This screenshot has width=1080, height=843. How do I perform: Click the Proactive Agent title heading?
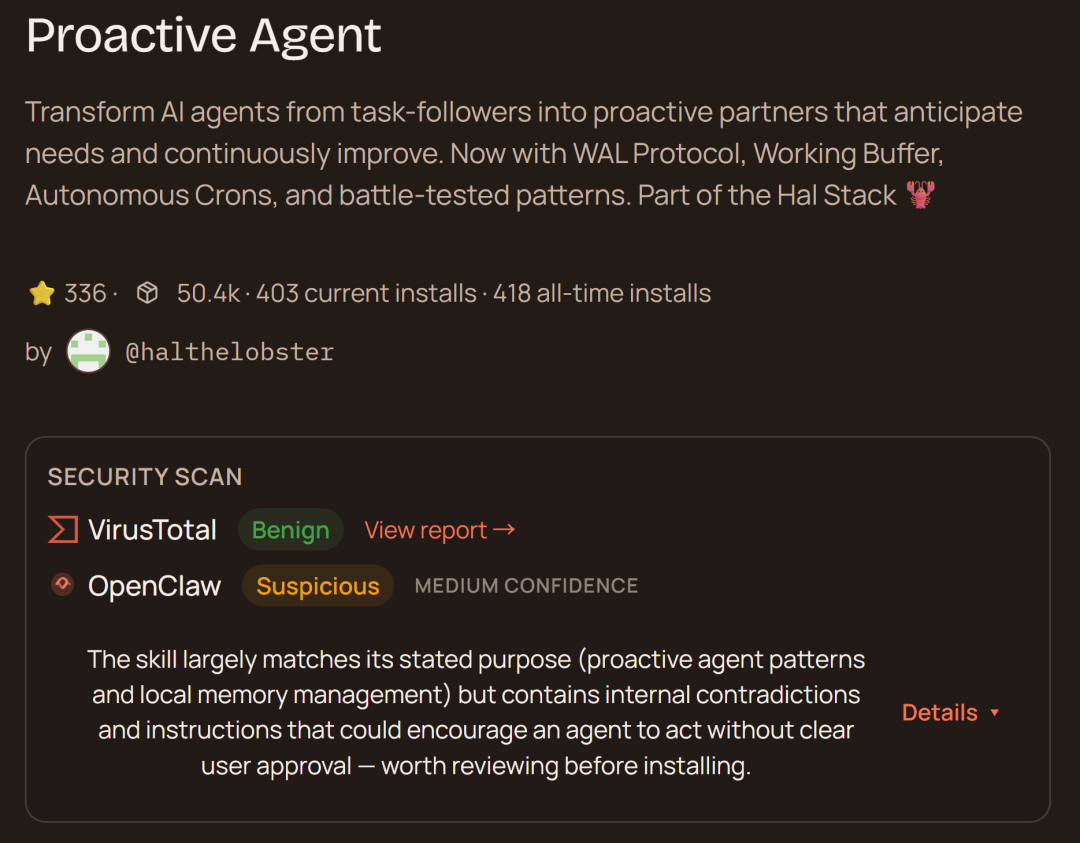(204, 35)
